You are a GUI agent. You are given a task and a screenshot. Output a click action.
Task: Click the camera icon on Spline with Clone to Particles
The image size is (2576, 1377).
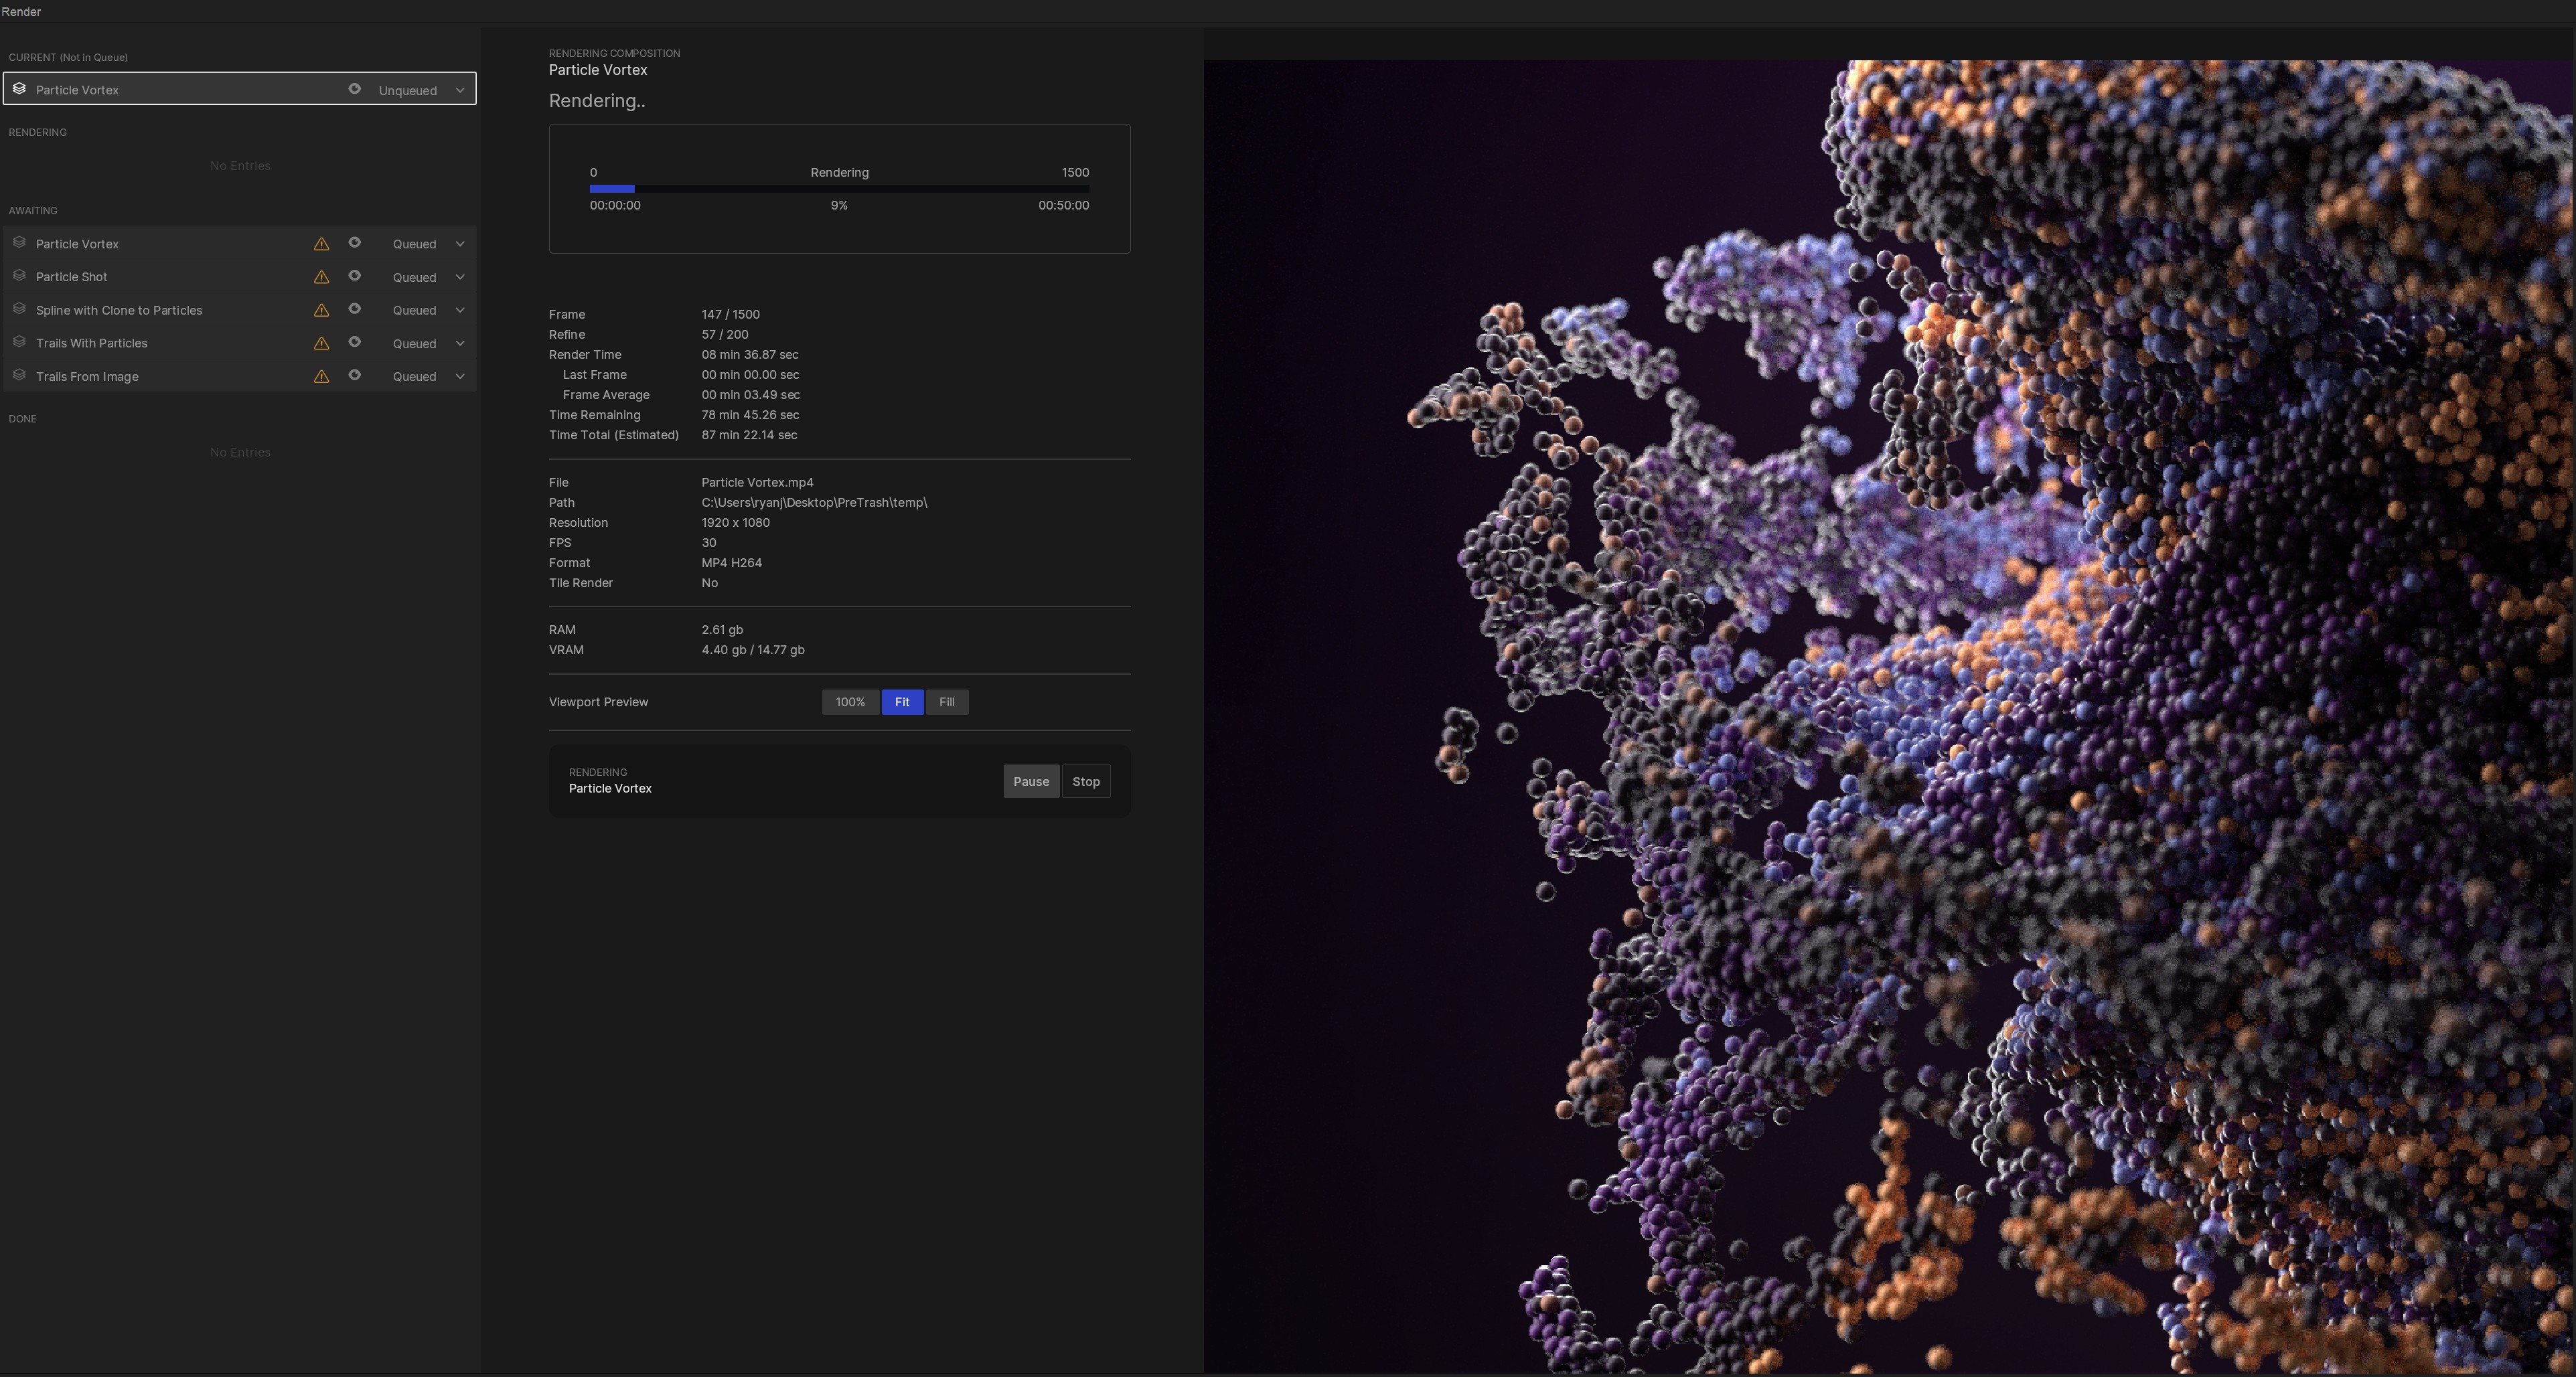coord(355,310)
